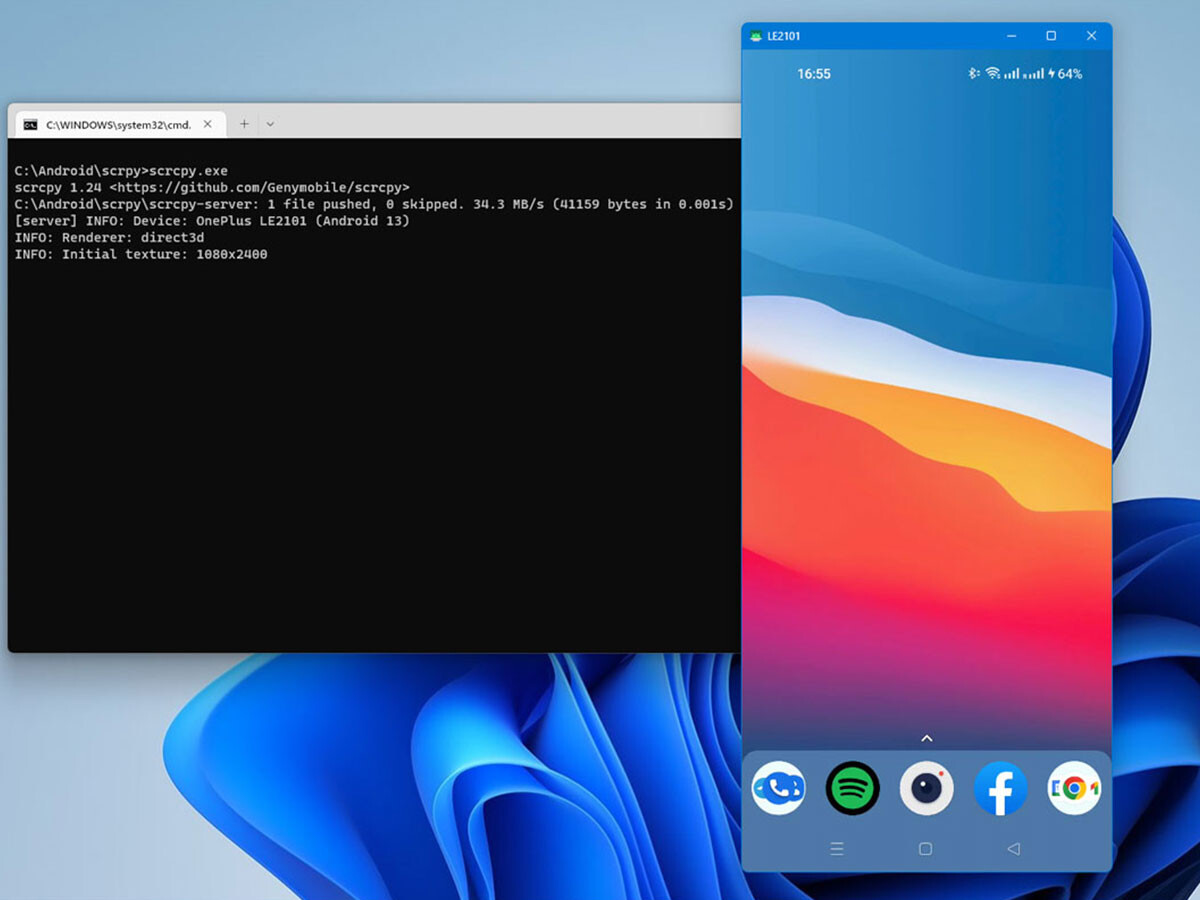Add a new terminal tab with plus button
The height and width of the screenshot is (900, 1200).
[244, 124]
